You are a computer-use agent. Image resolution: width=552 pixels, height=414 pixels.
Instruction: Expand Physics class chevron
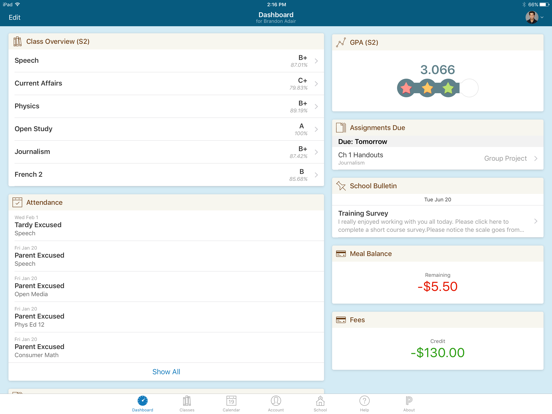(316, 106)
